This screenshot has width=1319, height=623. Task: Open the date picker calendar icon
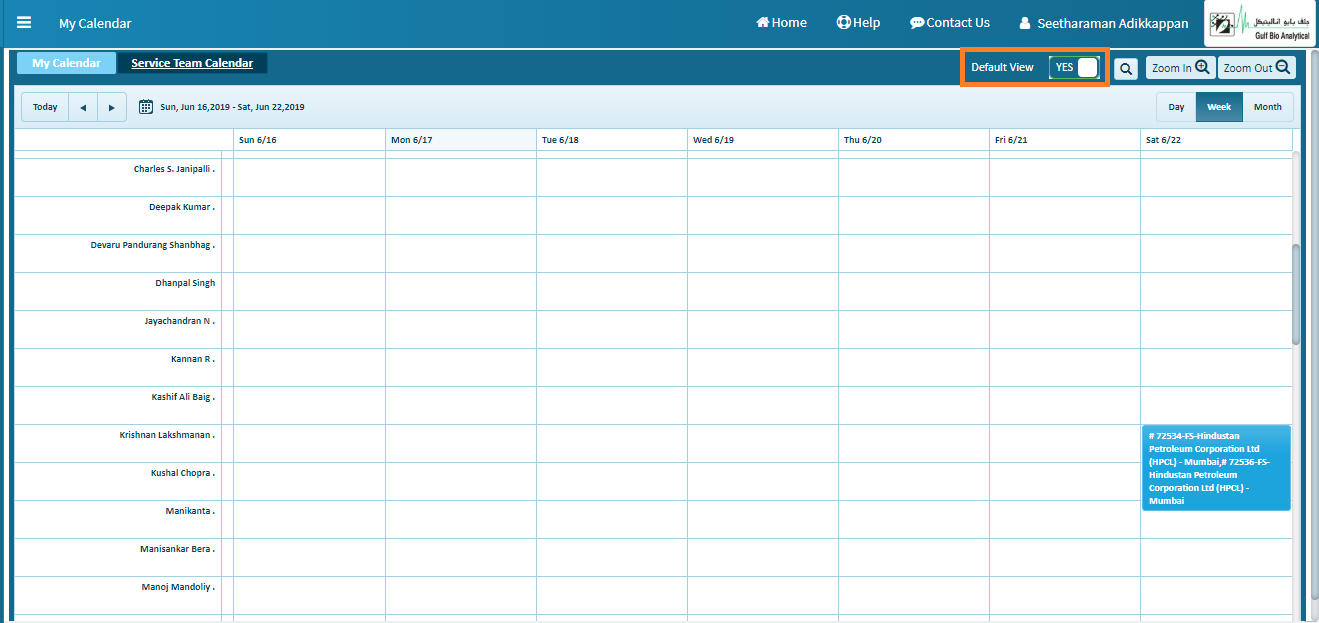pyautogui.click(x=146, y=107)
